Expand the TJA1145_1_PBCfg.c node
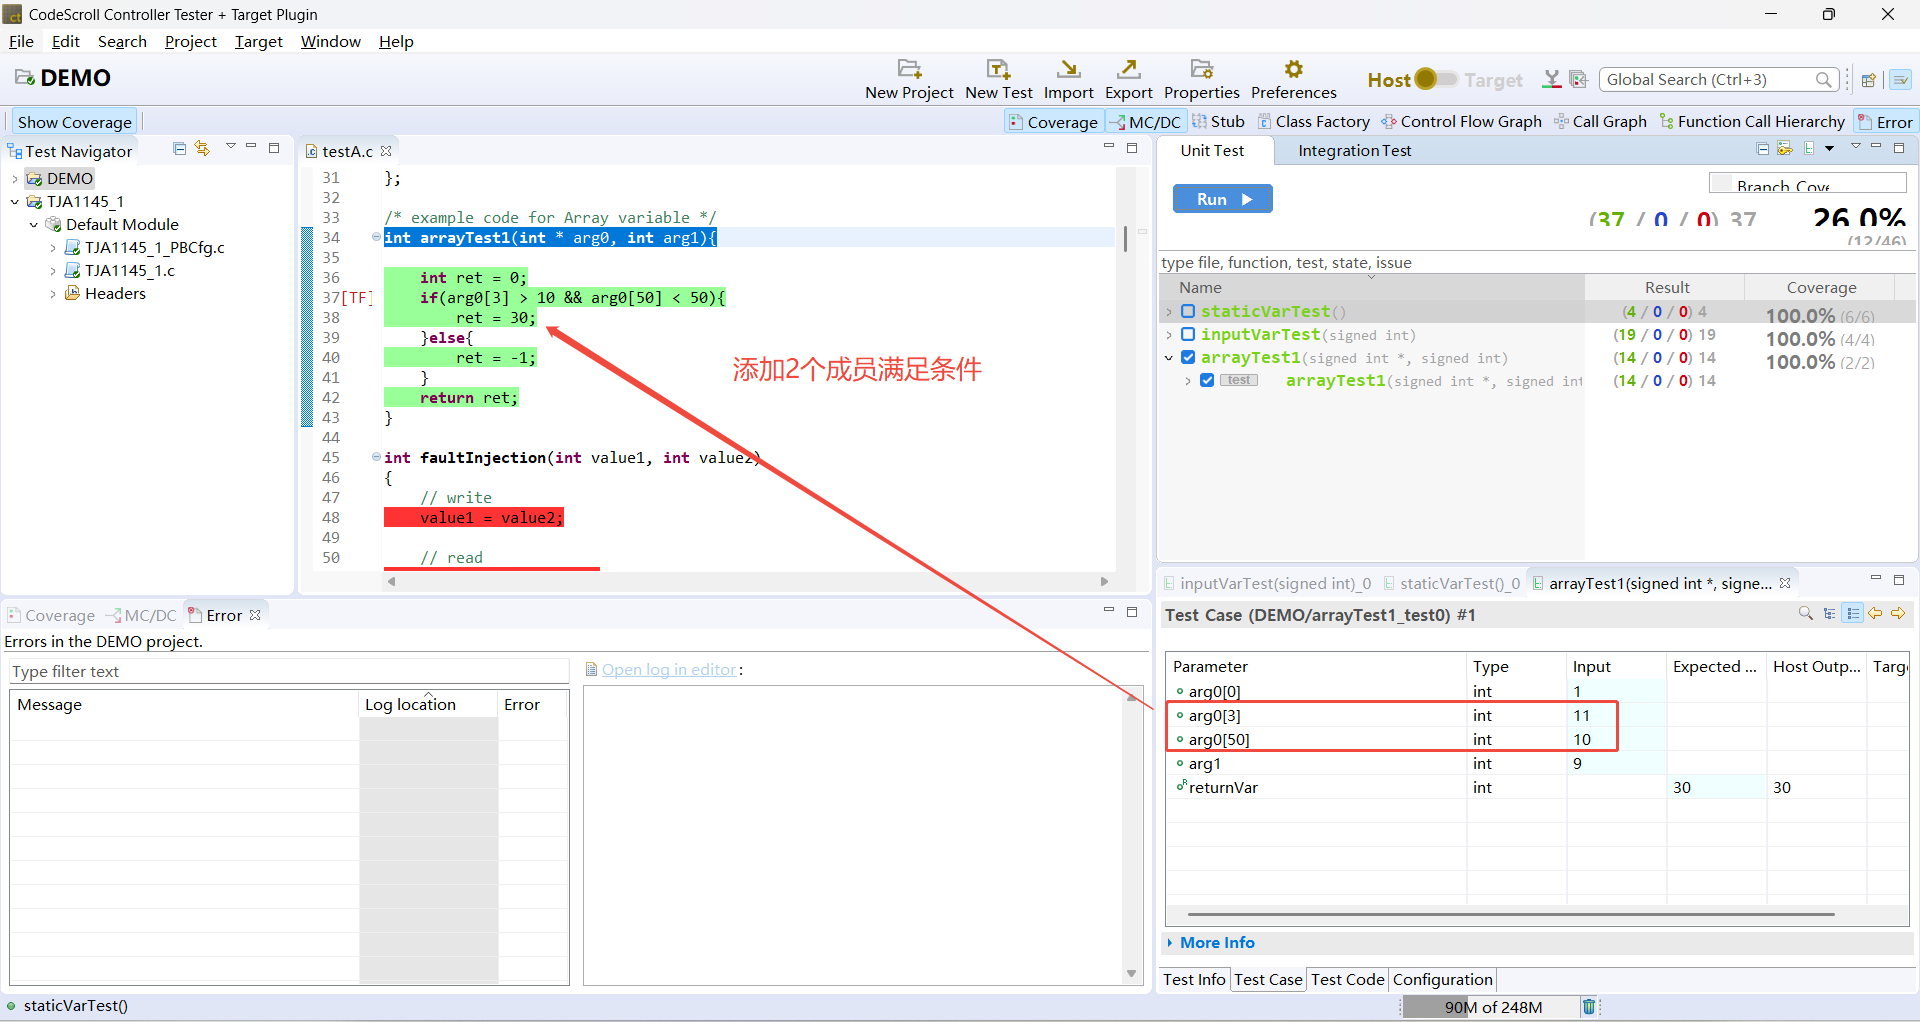This screenshot has height=1022, width=1920. click(x=53, y=248)
